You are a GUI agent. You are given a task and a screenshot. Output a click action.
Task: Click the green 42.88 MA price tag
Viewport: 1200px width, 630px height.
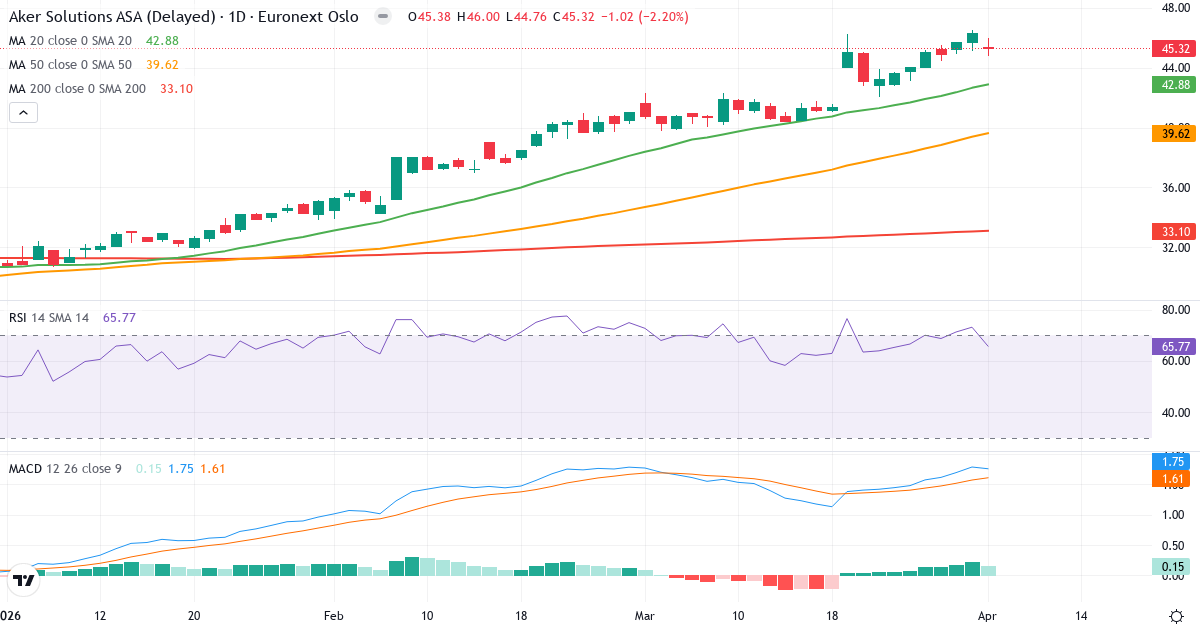pos(1175,85)
